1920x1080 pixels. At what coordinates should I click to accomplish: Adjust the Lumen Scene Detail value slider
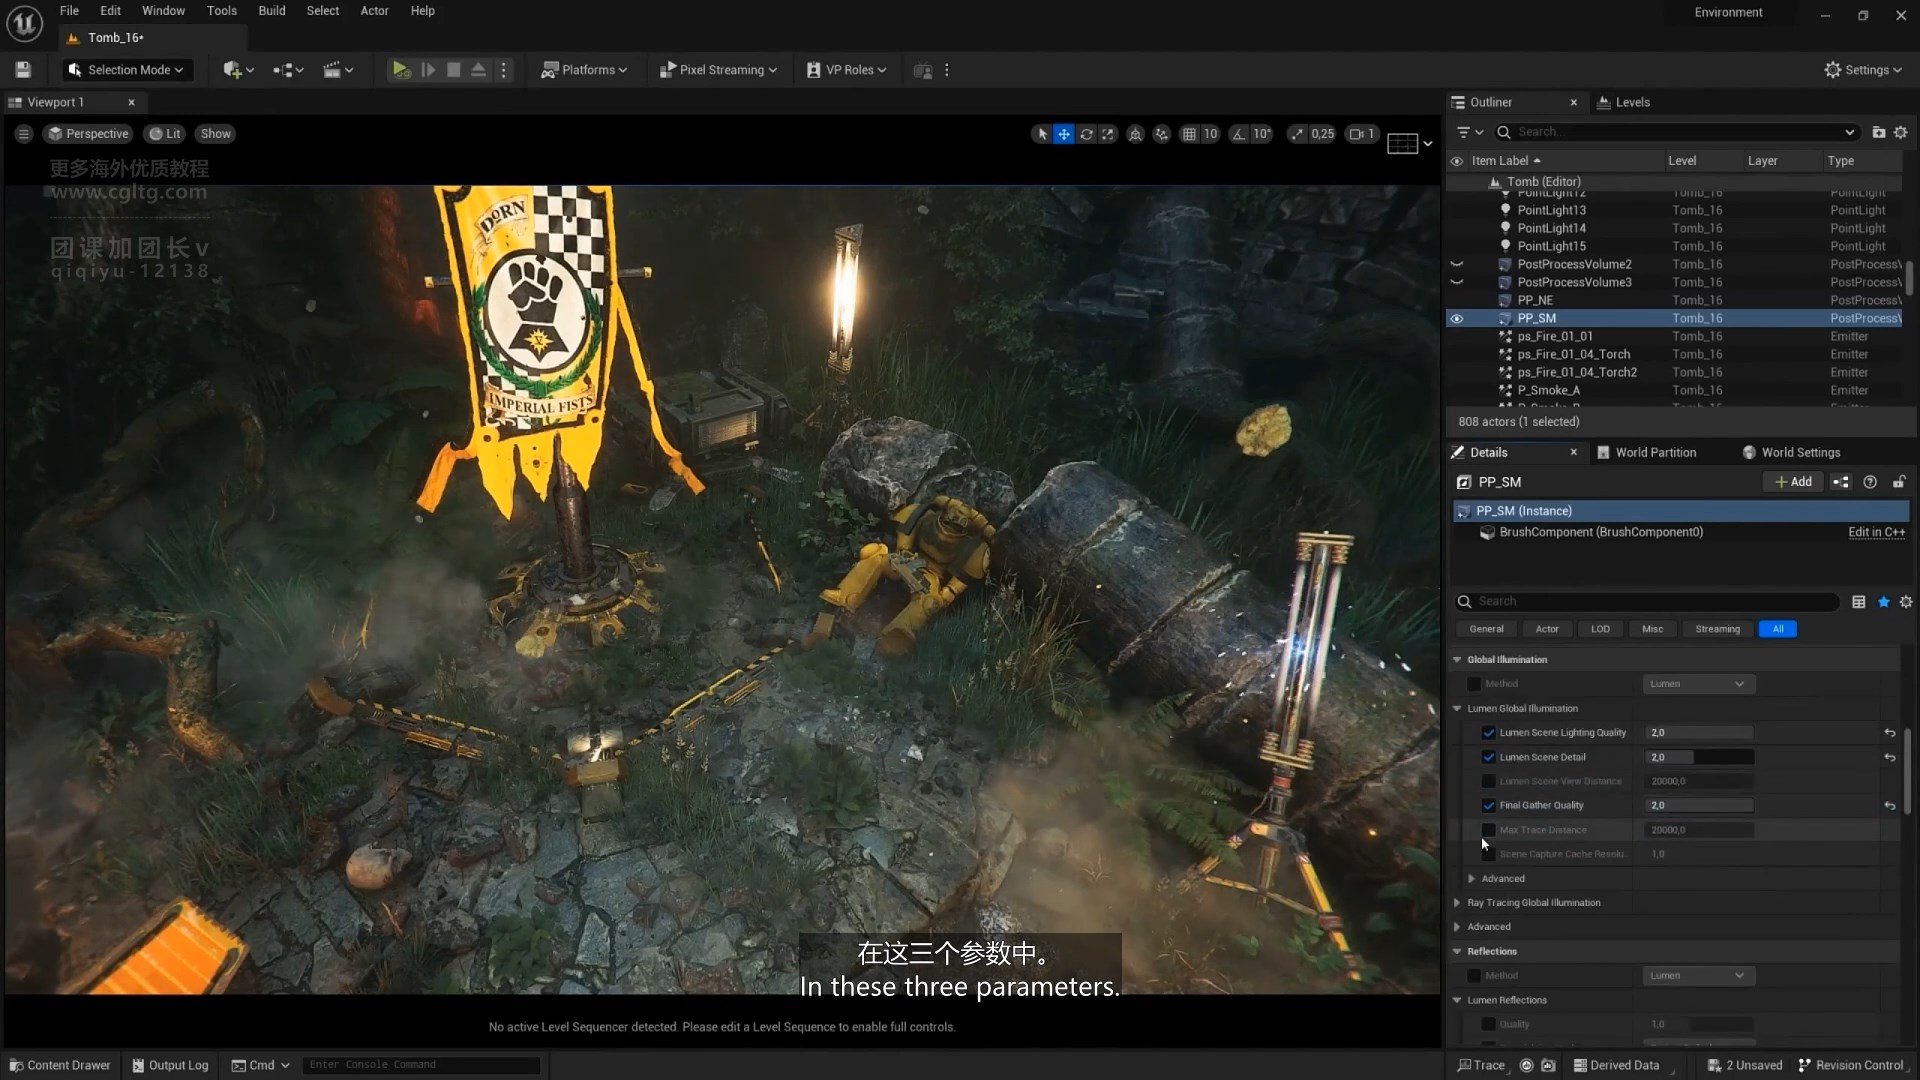[x=1699, y=758]
